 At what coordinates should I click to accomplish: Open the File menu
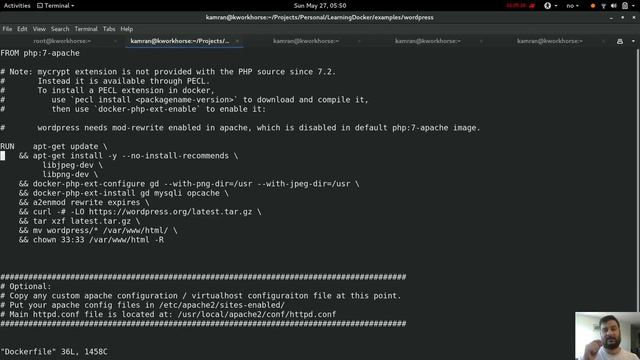pyautogui.click(x=7, y=29)
